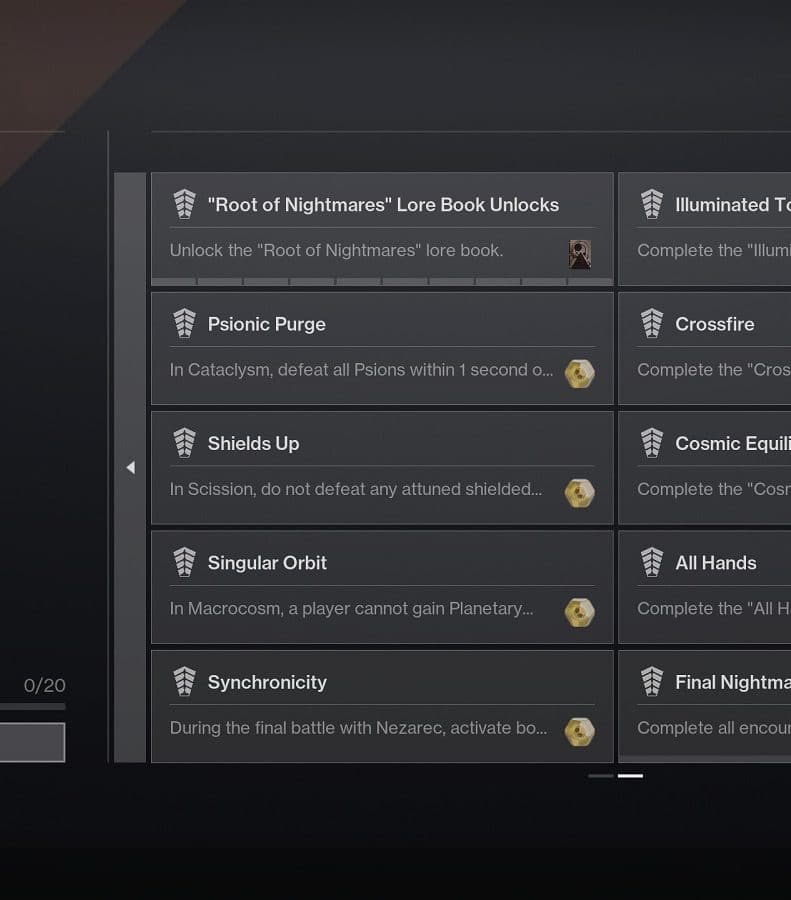Open the "Root of Nightmares" Lore Book Unlocks title

click(383, 205)
